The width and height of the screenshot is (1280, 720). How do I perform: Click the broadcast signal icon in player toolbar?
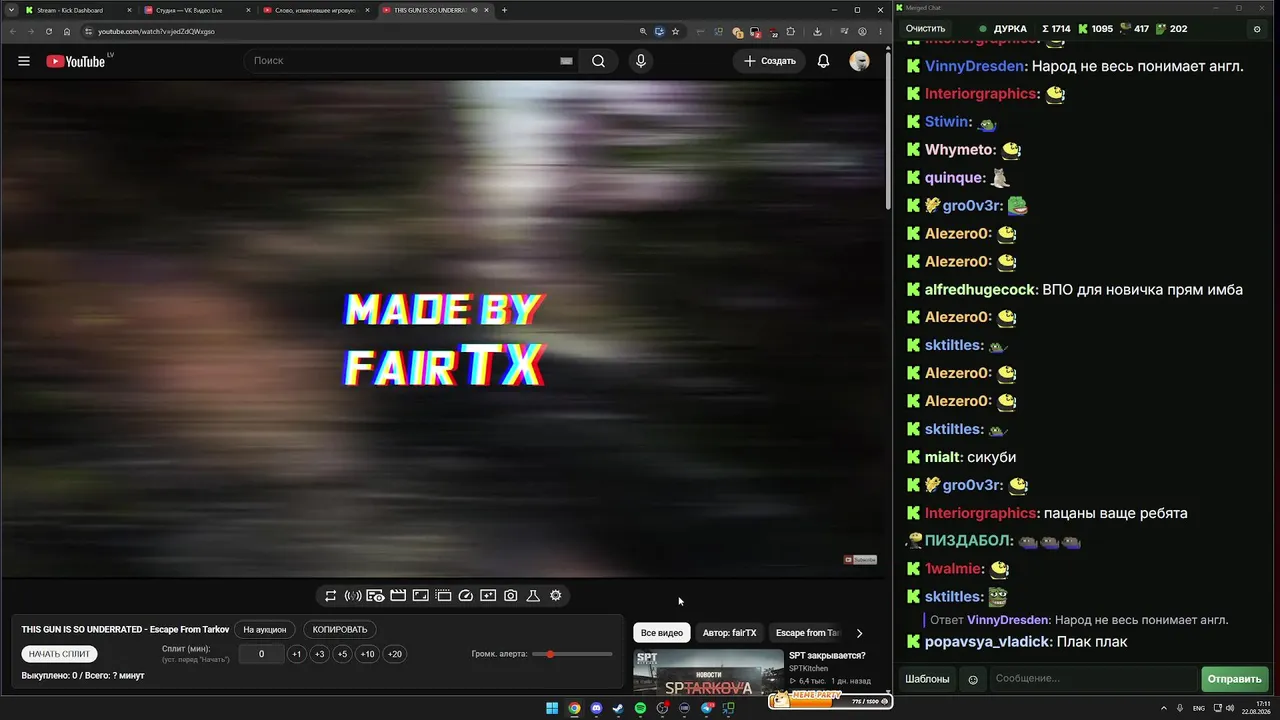(353, 596)
